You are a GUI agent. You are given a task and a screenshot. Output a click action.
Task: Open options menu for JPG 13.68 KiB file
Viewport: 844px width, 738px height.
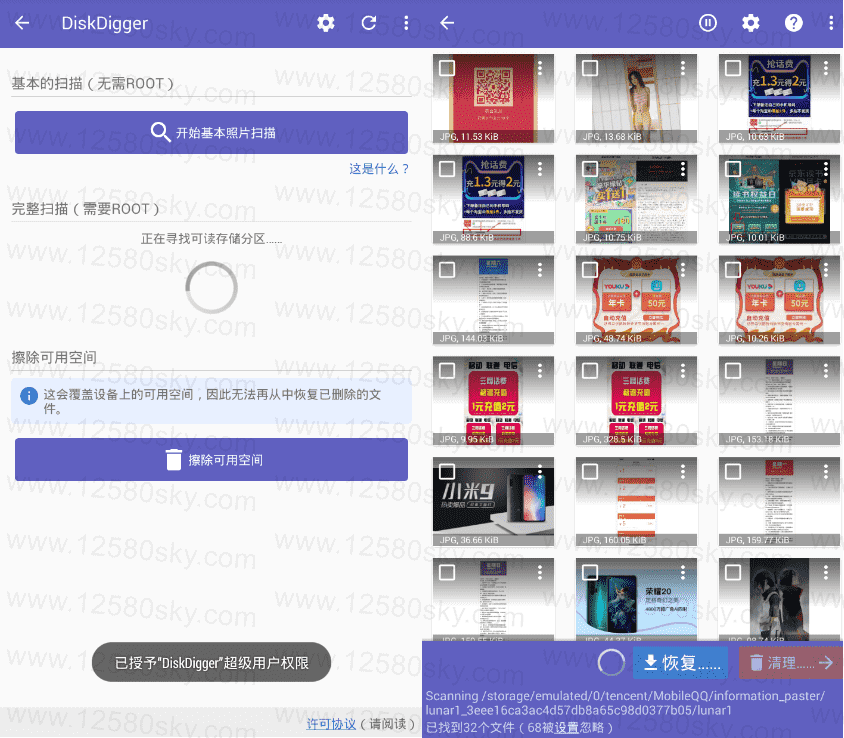click(x=683, y=68)
